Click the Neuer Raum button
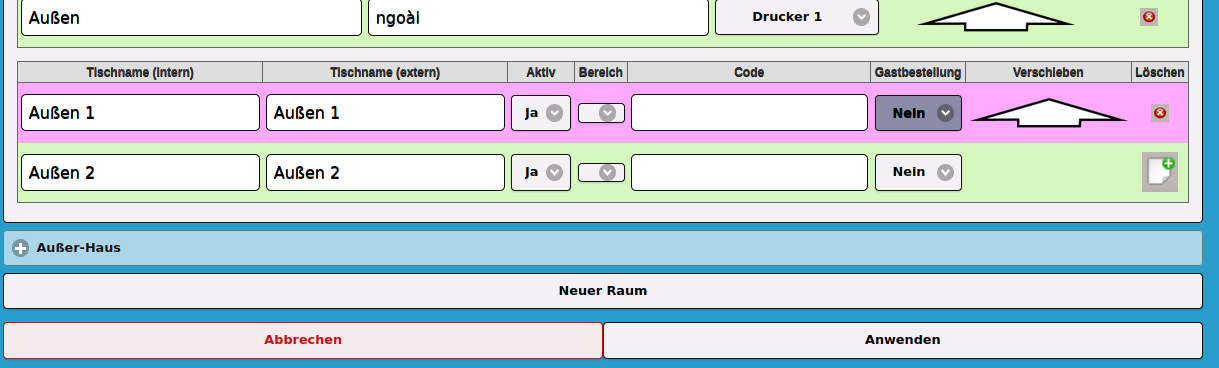Viewport: 1219px width, 368px height. [603, 291]
